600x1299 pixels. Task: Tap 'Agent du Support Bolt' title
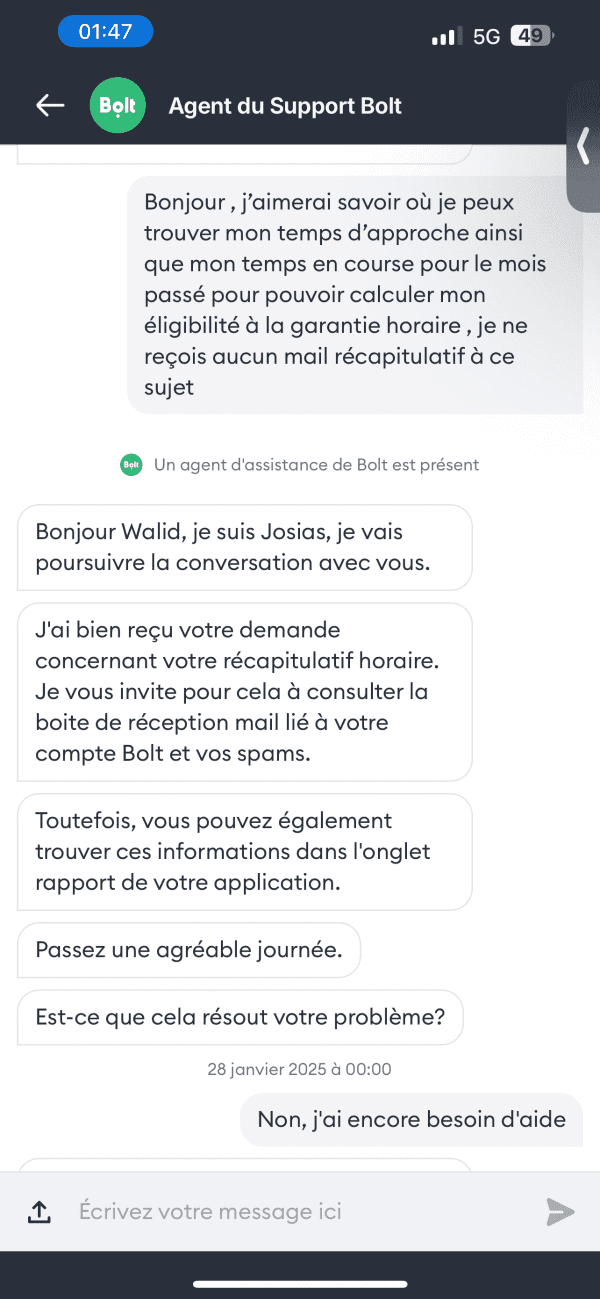[x=285, y=106]
